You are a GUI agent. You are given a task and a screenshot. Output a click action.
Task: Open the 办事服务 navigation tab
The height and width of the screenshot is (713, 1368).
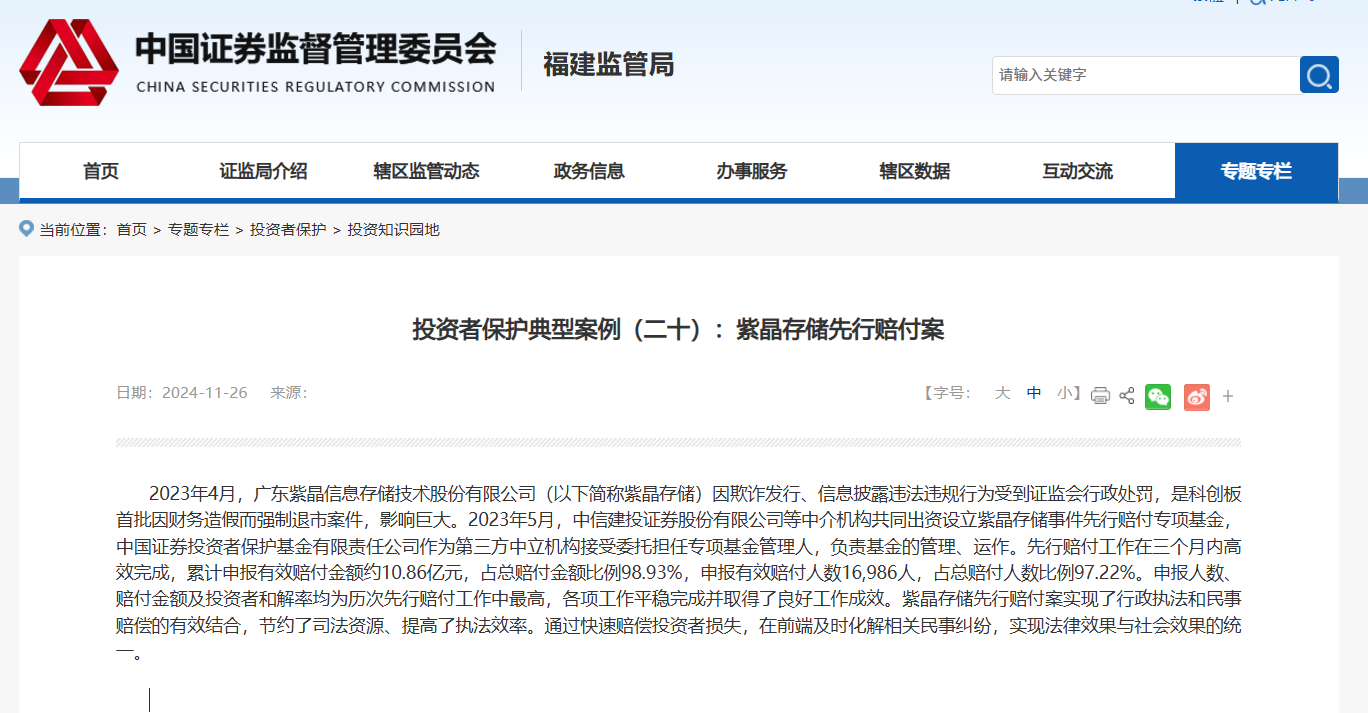pos(752,171)
